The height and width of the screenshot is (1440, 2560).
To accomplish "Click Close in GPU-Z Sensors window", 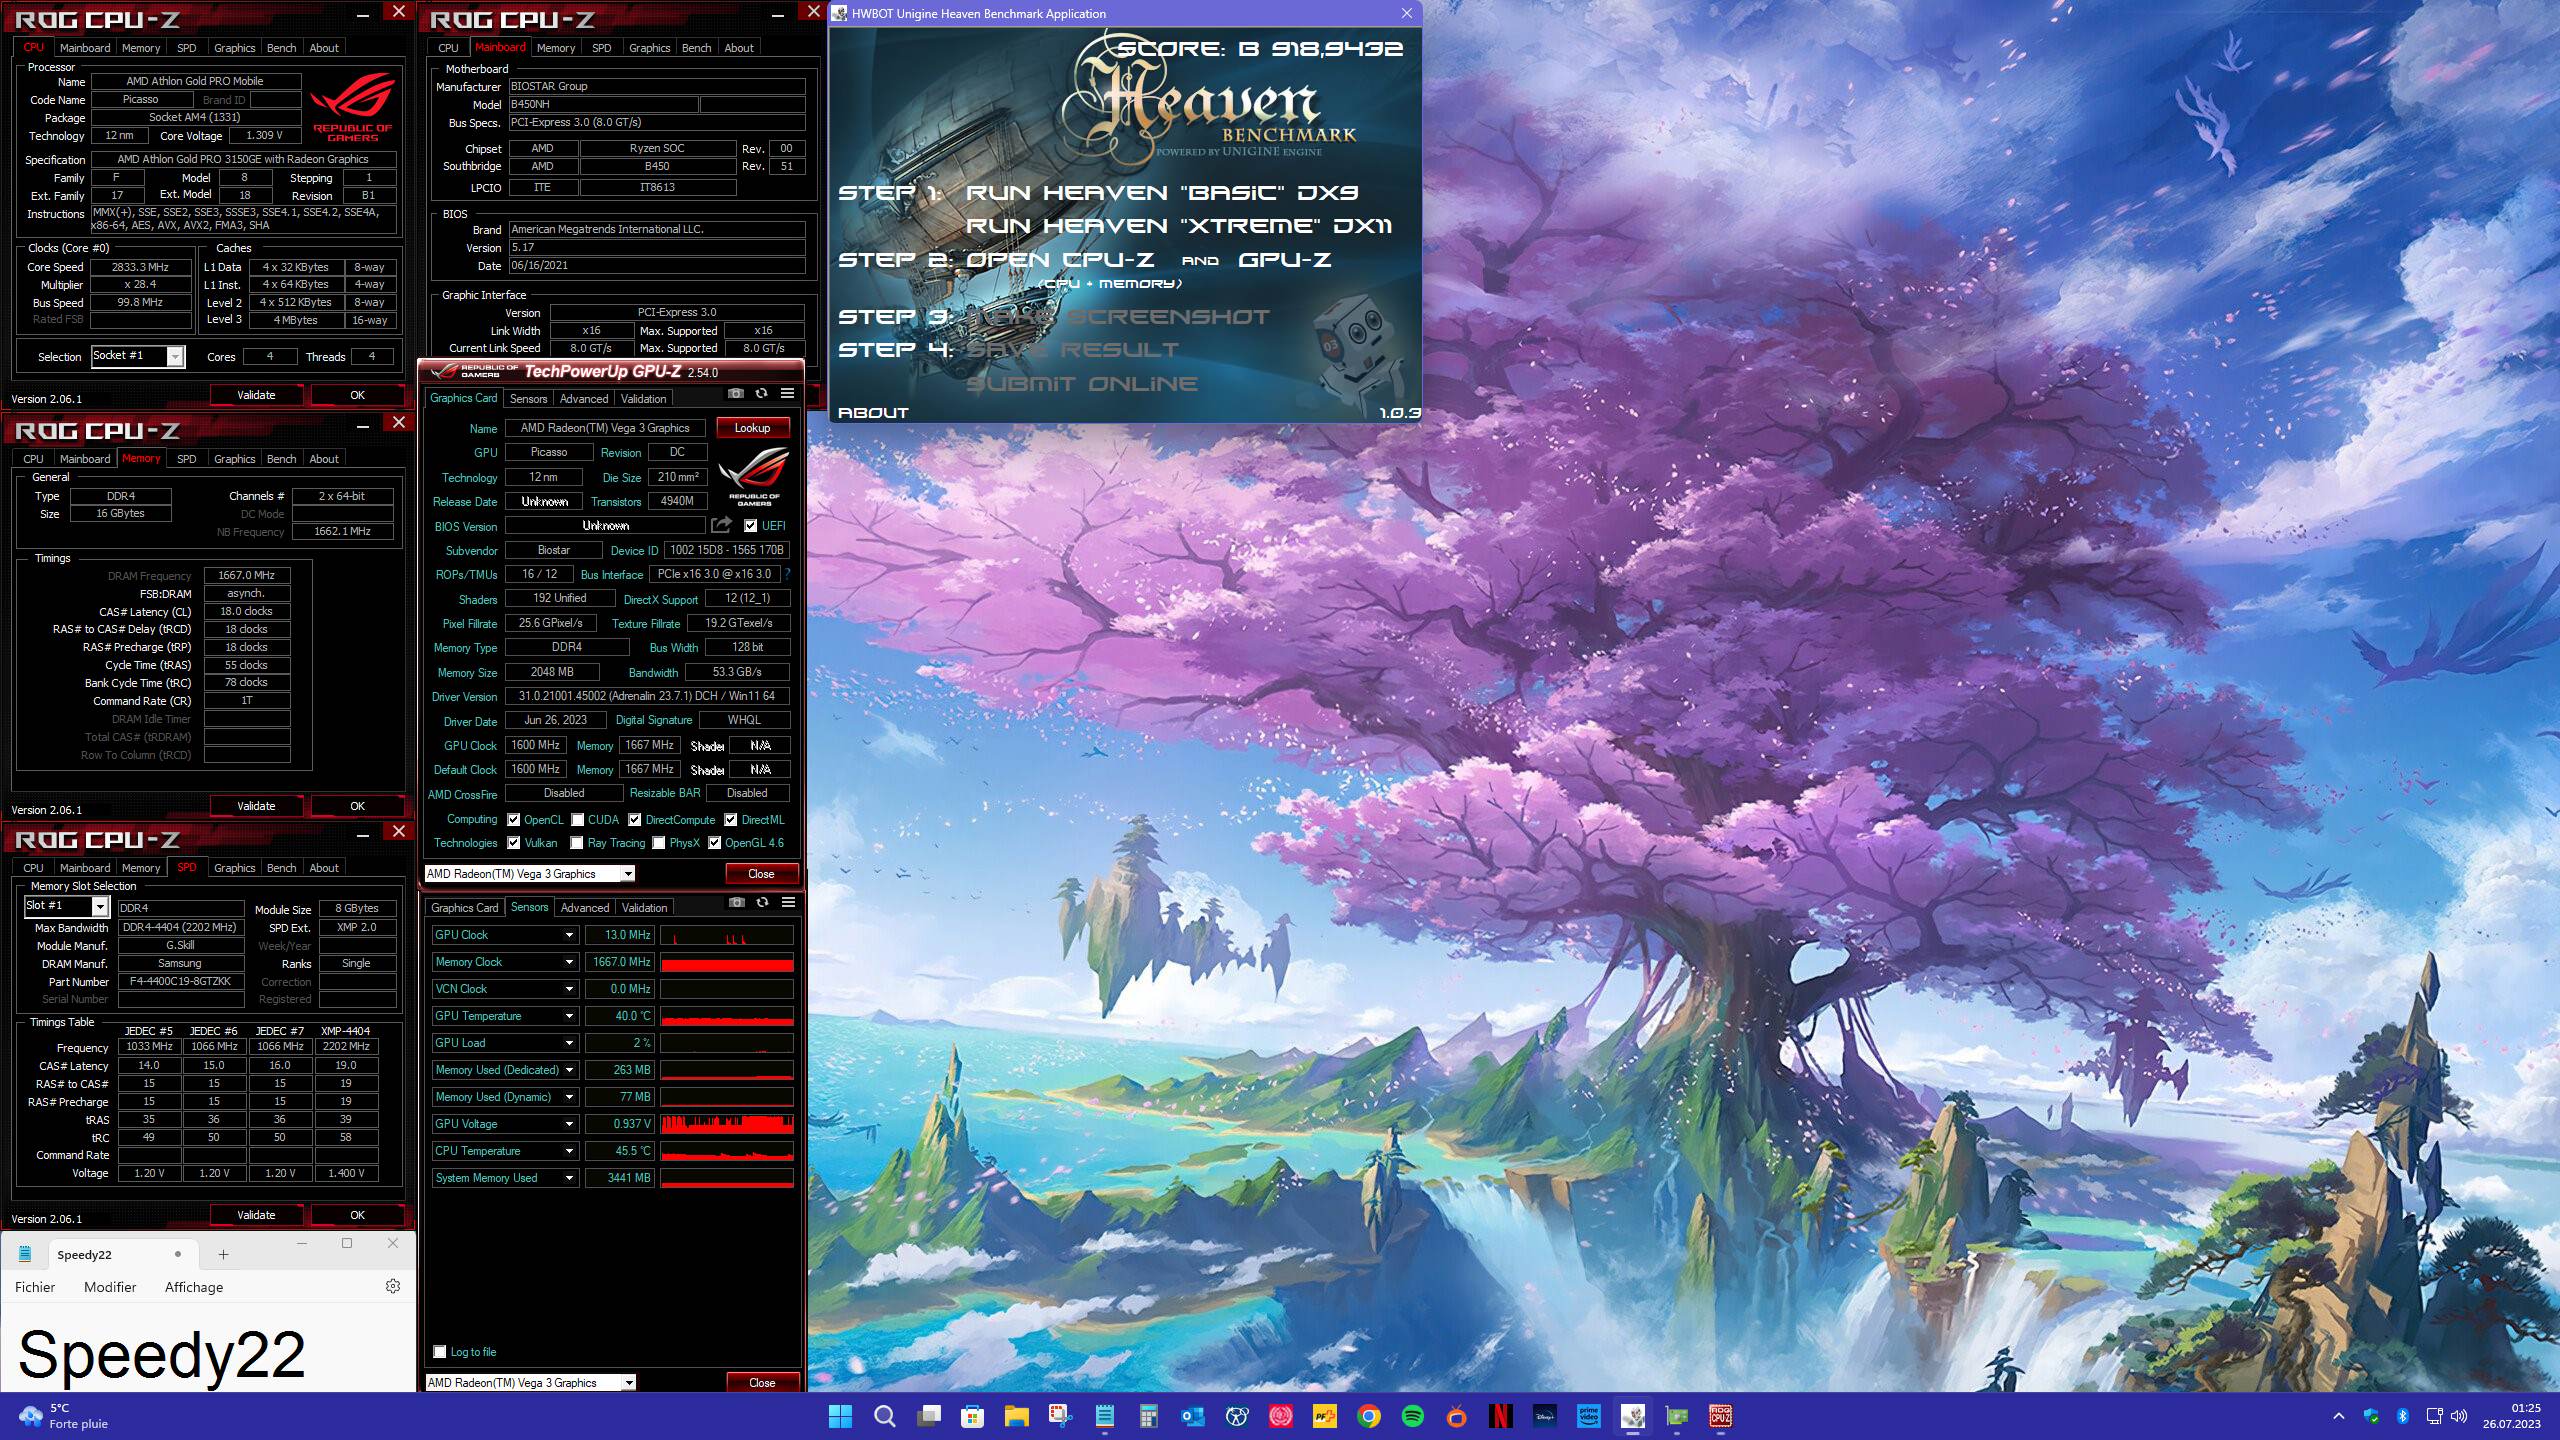I will pos(762,1383).
